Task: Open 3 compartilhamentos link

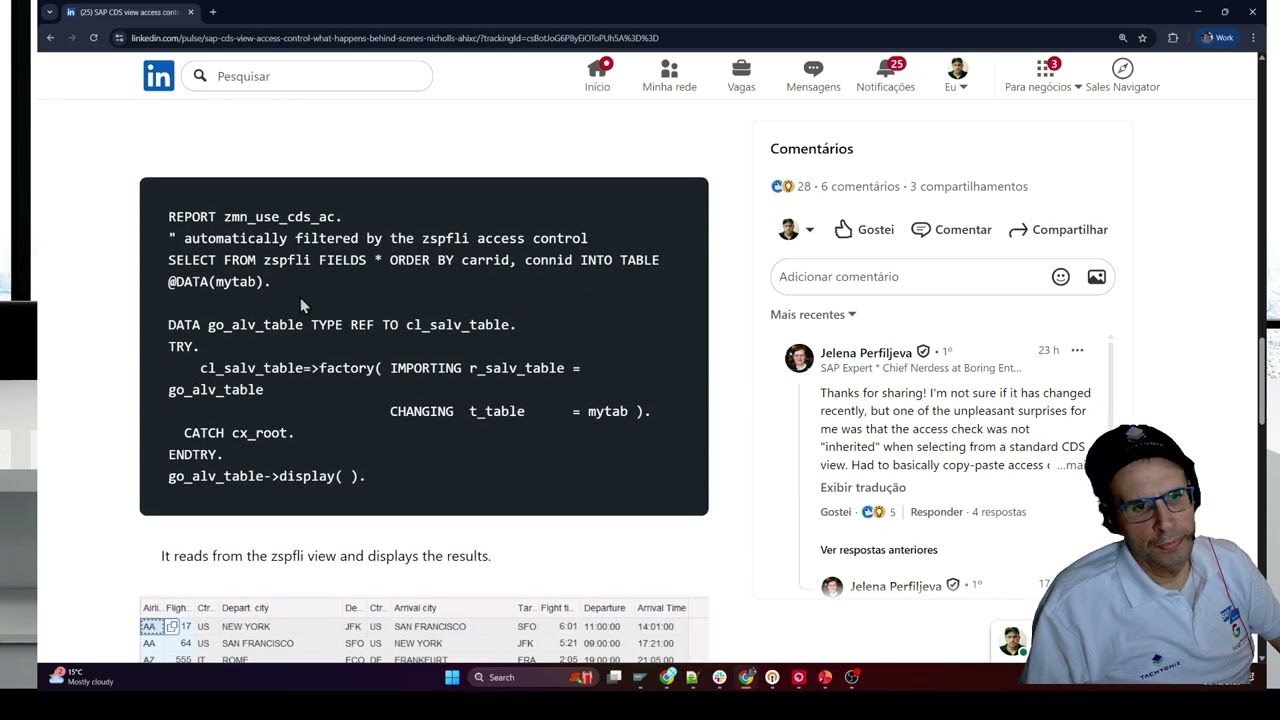Action: click(x=969, y=186)
